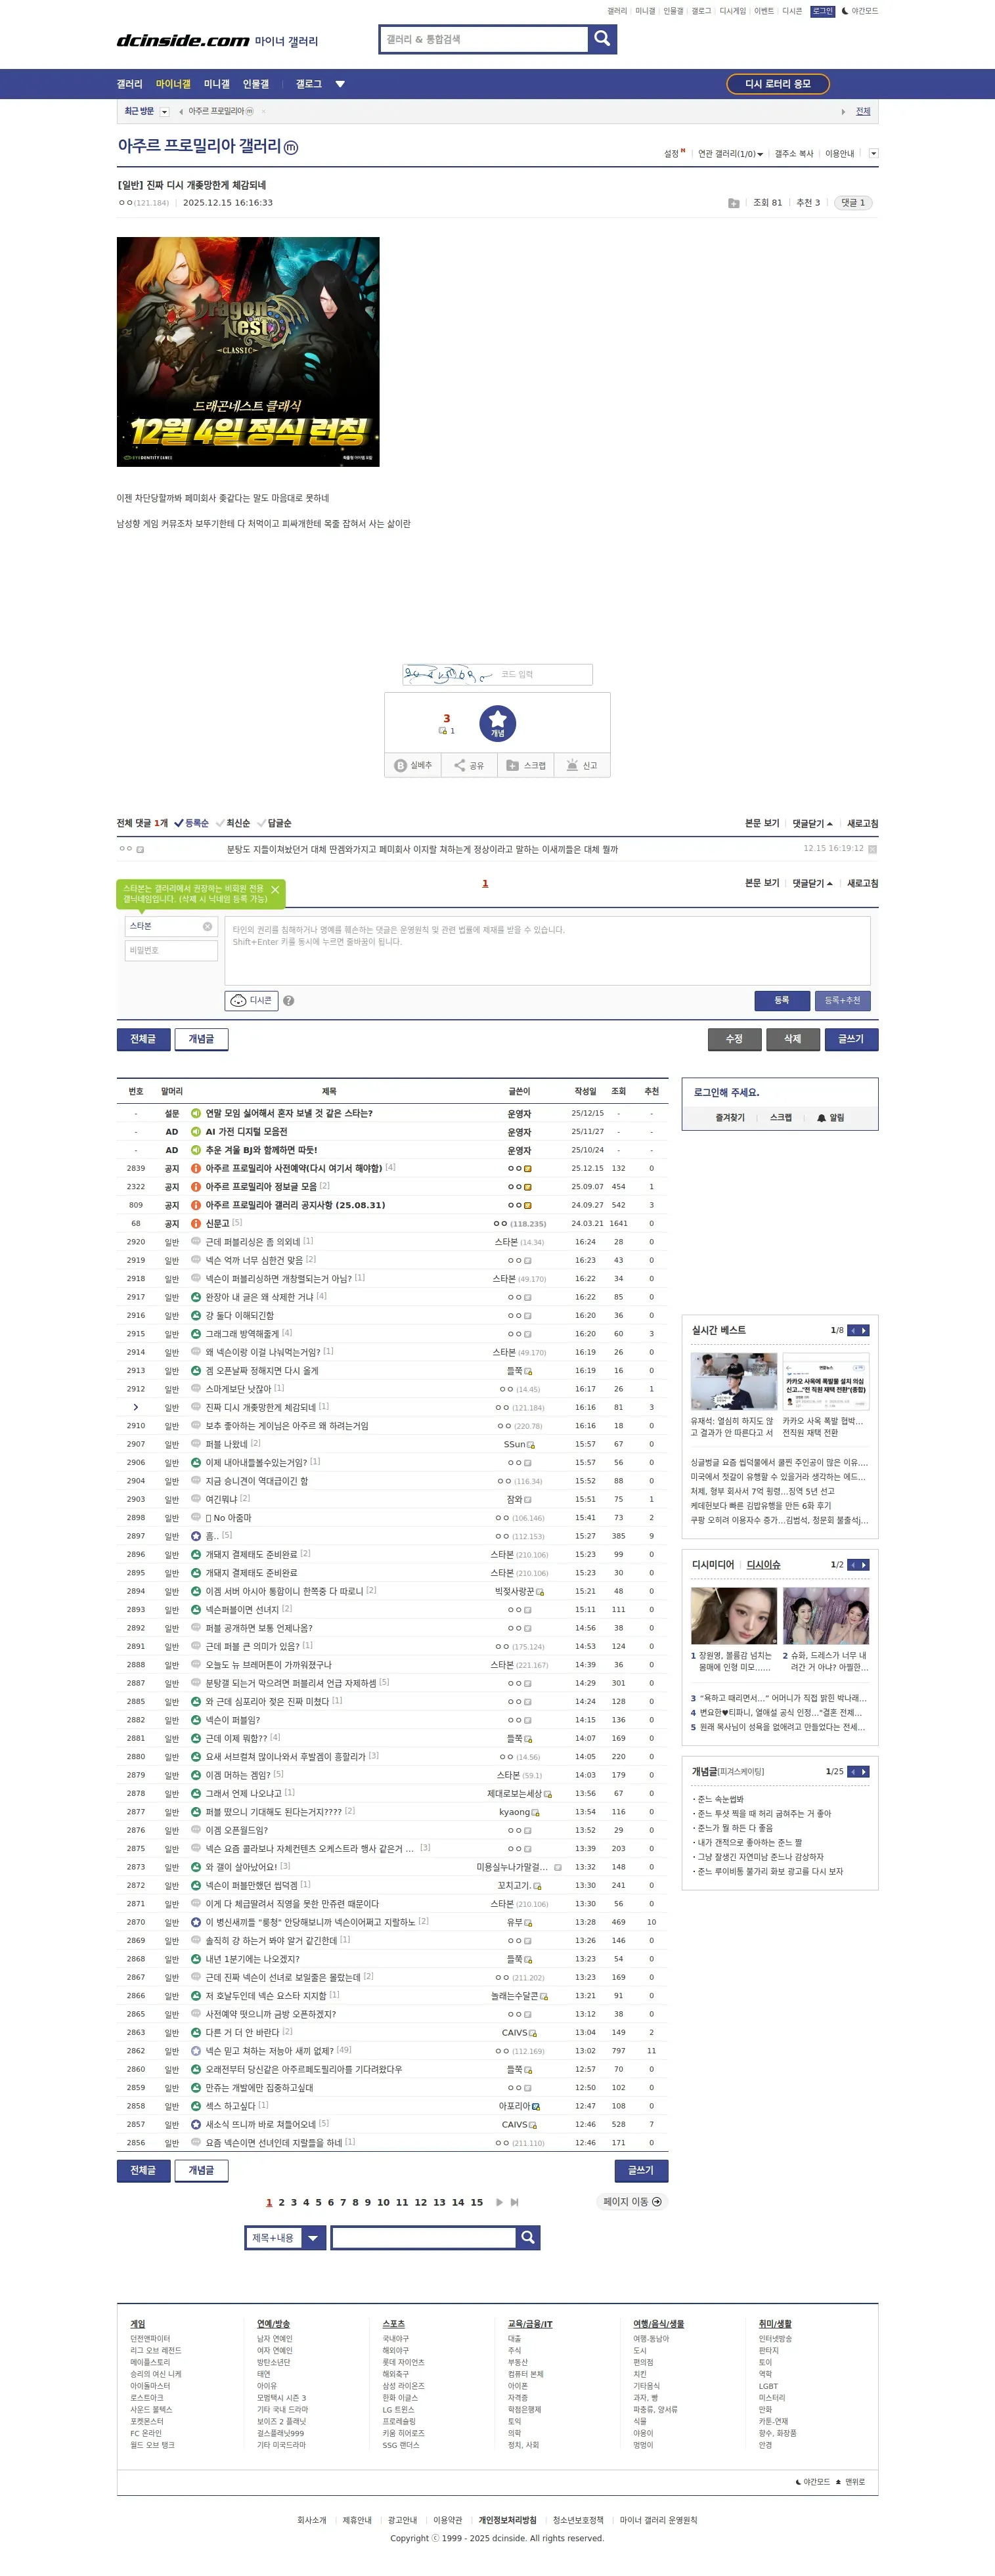Click the 로그인 button at top
Viewport: 995px width, 2576px height.
click(x=822, y=11)
